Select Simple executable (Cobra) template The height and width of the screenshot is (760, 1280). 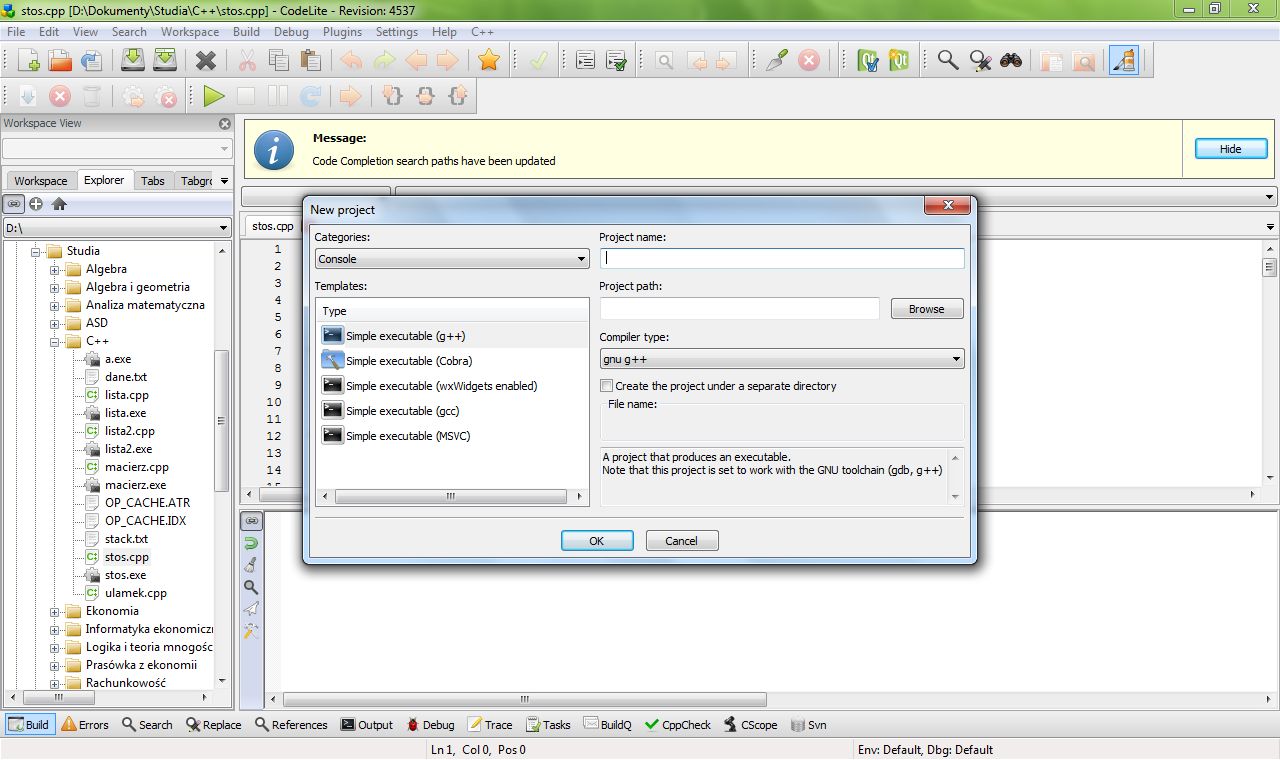click(x=408, y=361)
